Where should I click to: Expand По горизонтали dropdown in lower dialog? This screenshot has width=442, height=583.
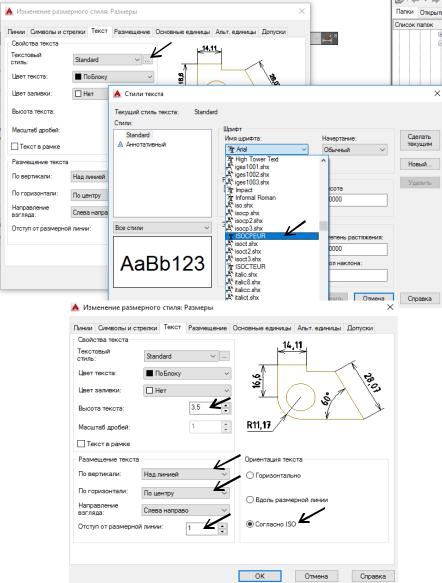click(x=185, y=493)
